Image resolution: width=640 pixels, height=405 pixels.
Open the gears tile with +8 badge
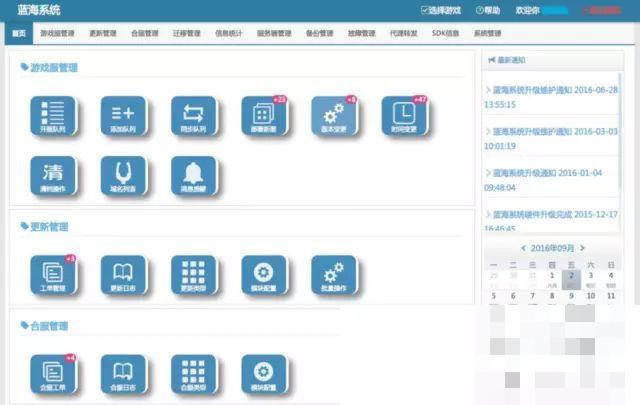tap(334, 116)
